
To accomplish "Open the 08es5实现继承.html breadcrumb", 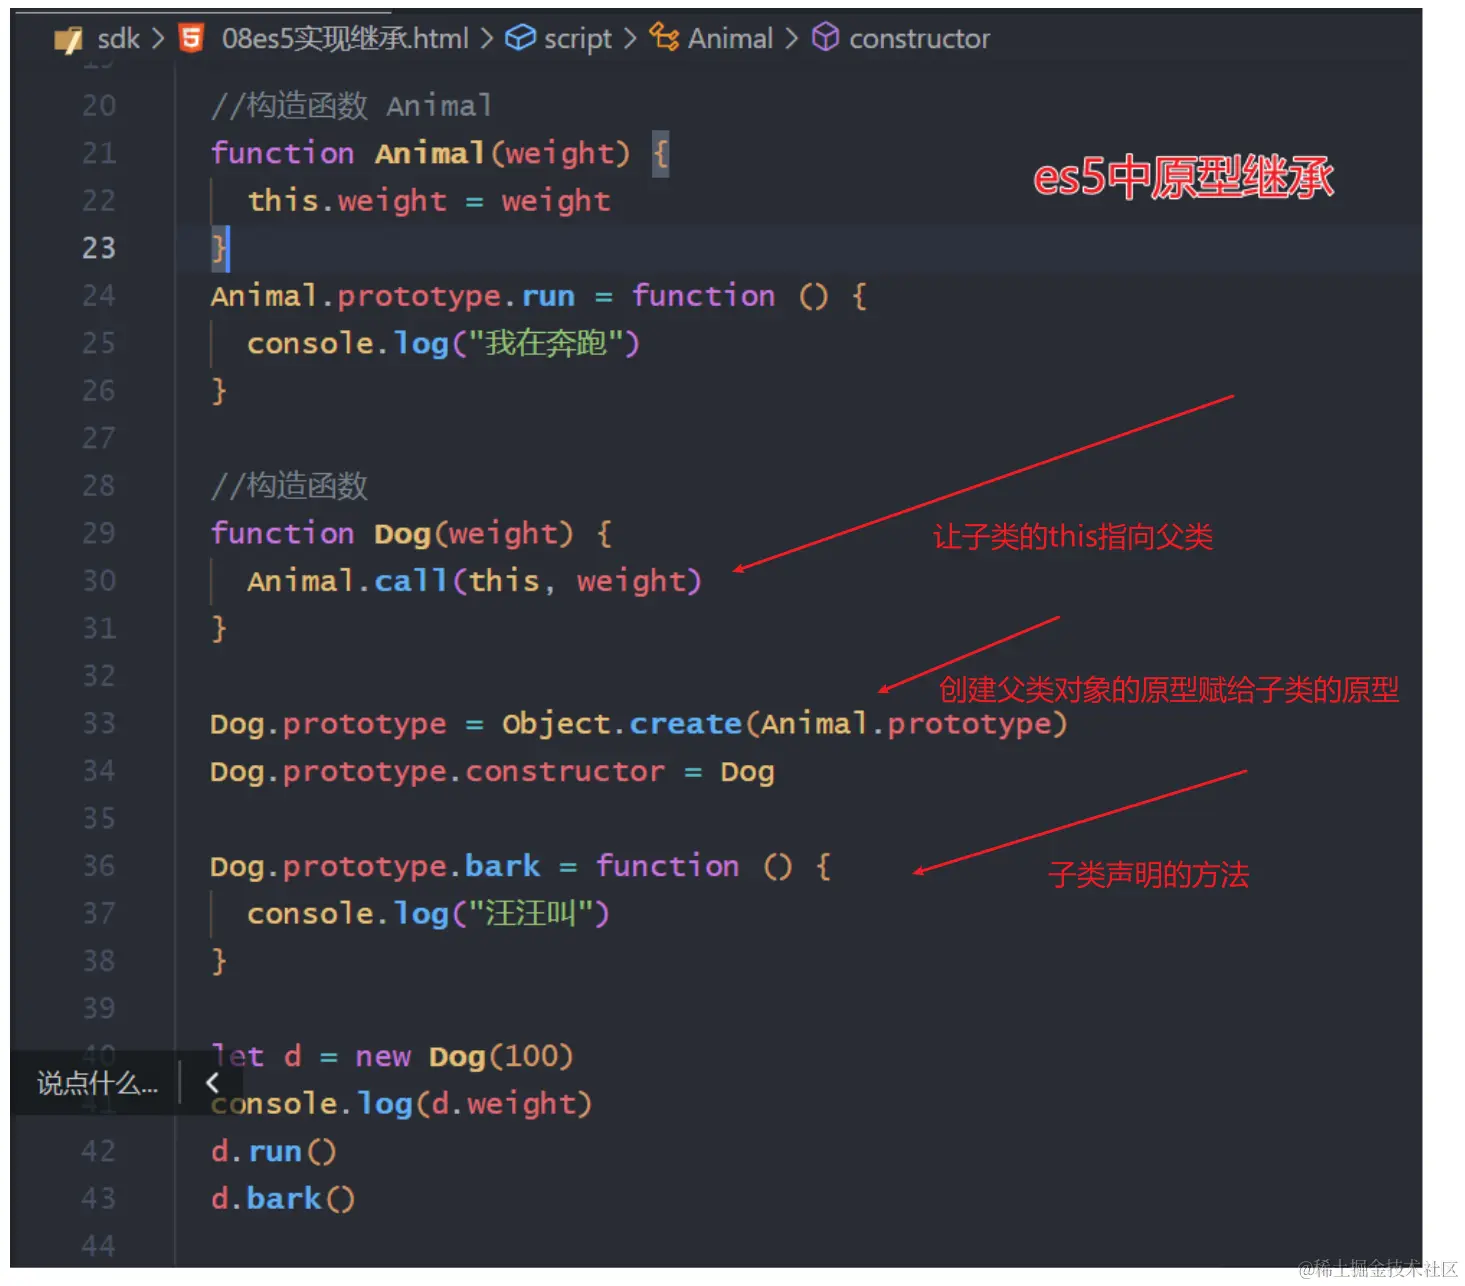I will pos(345,39).
